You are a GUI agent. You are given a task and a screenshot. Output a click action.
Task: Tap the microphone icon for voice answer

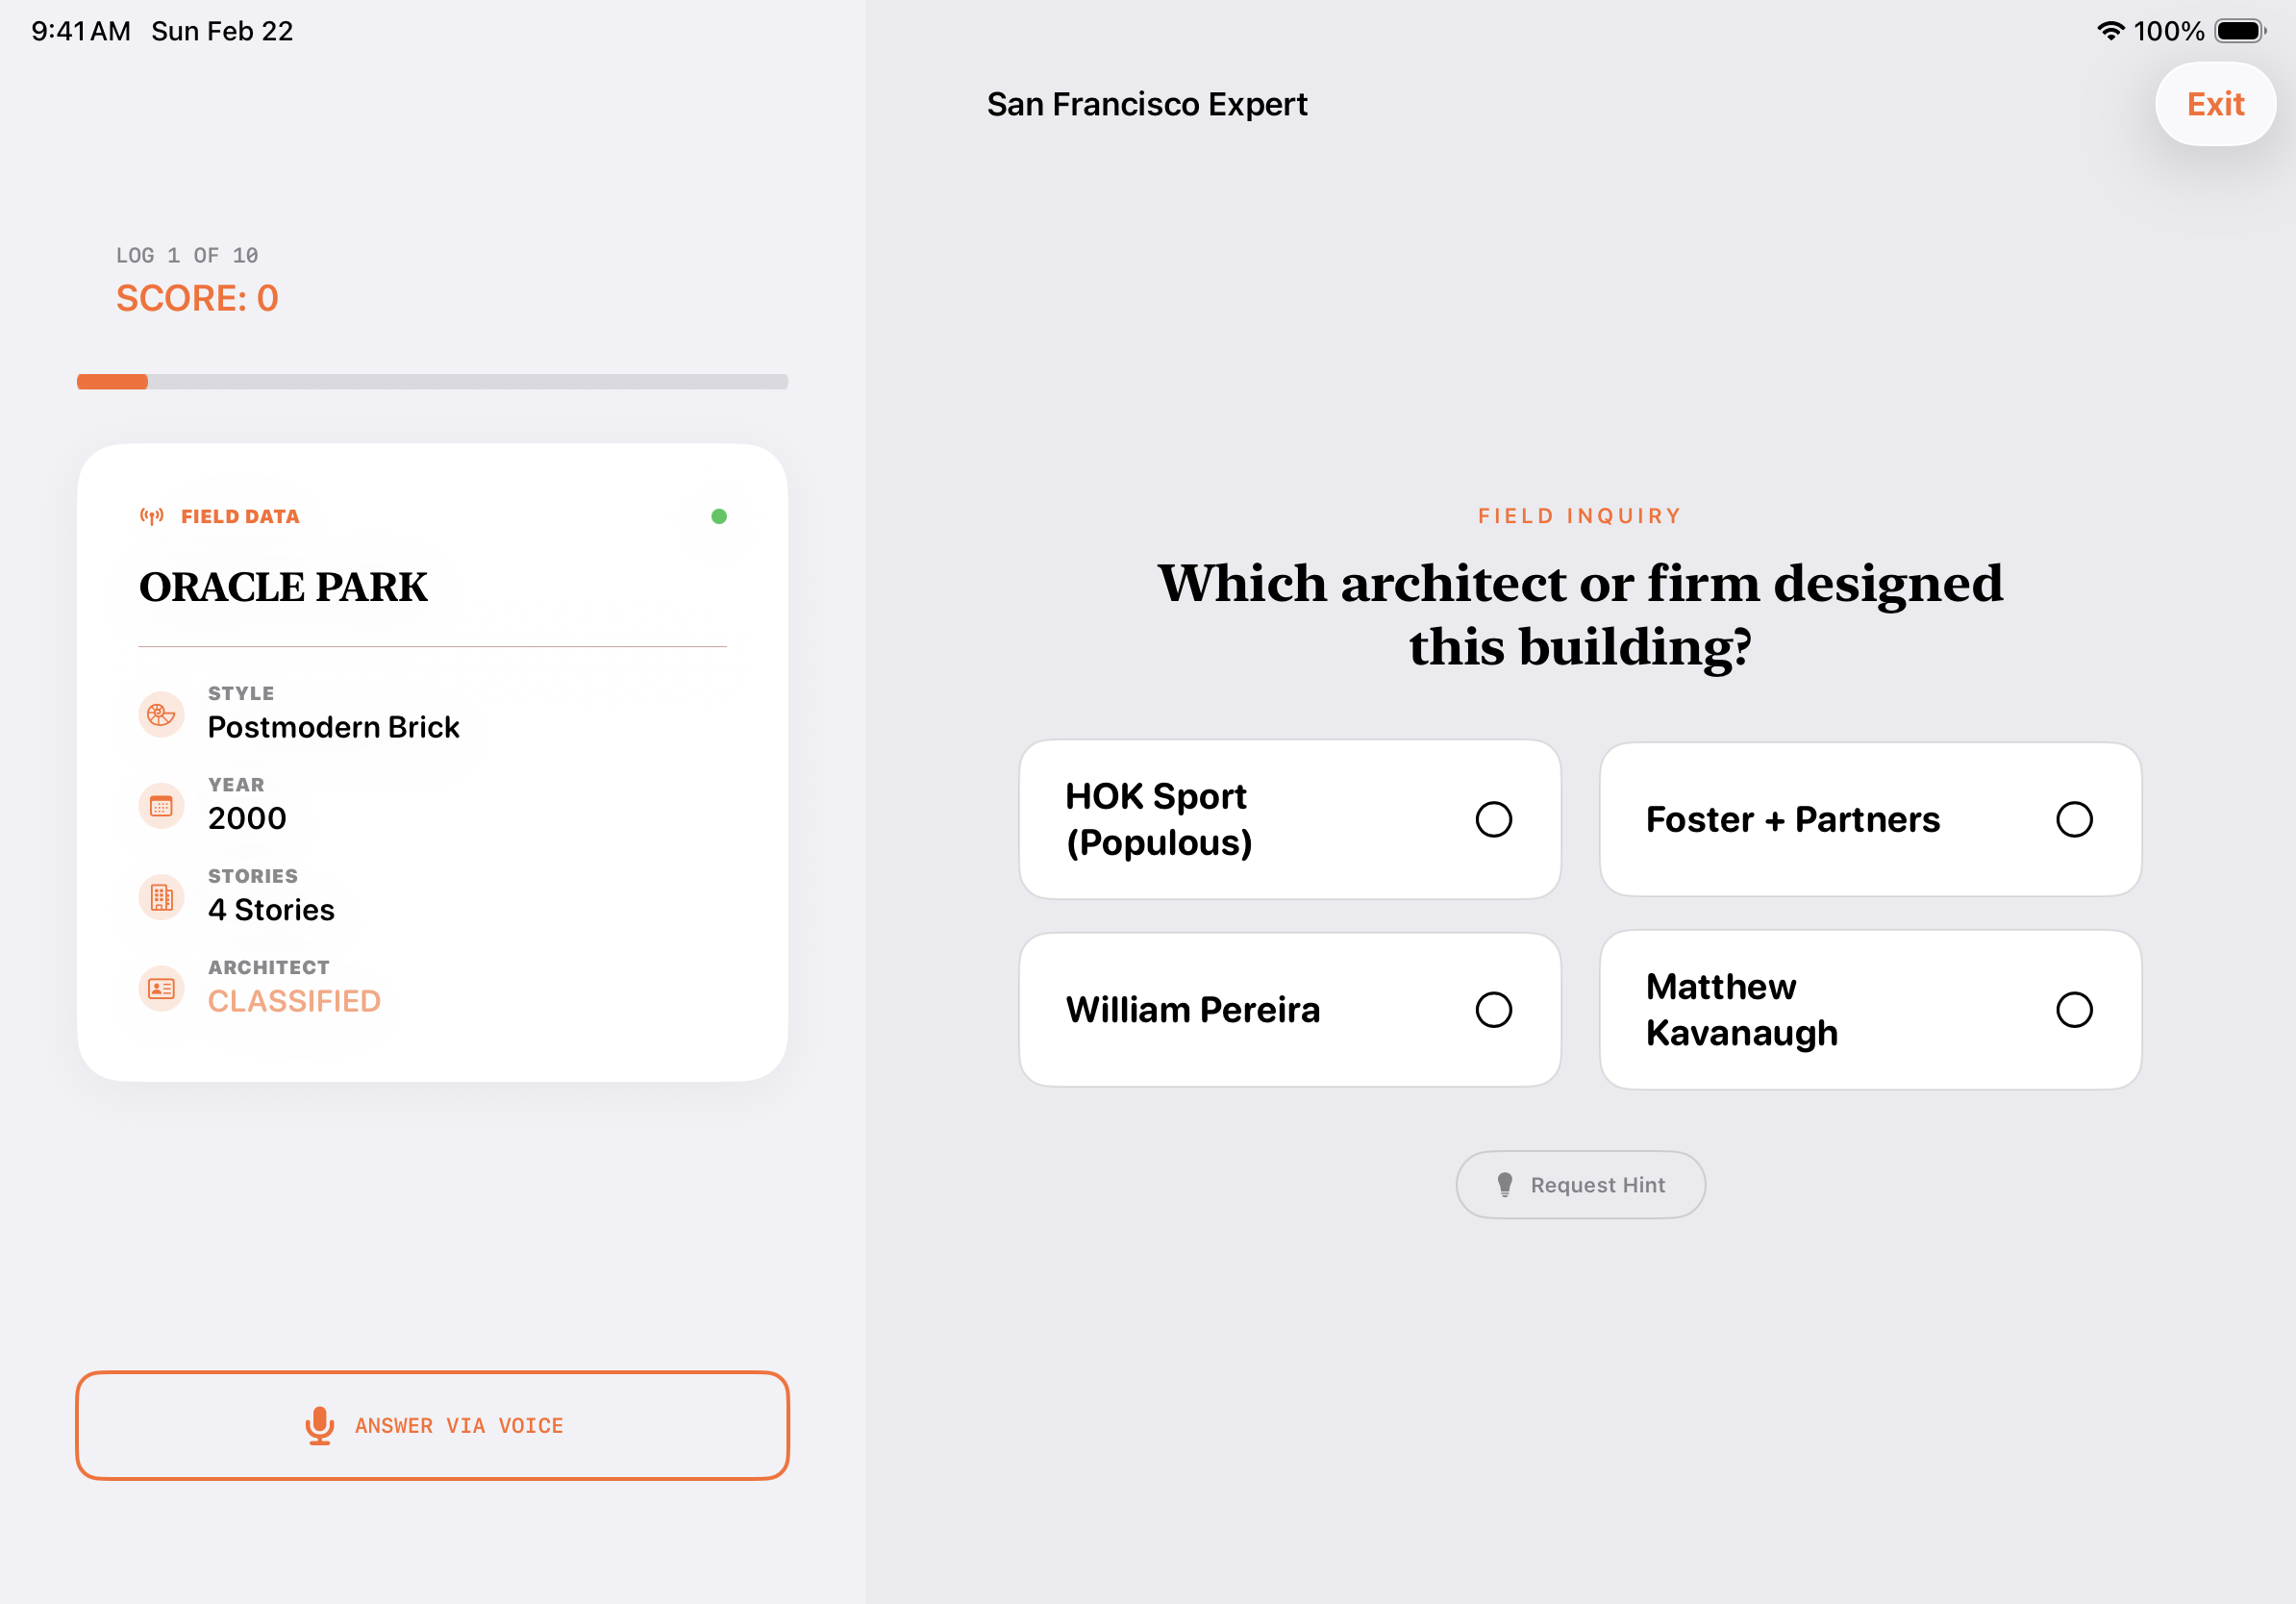pos(320,1425)
